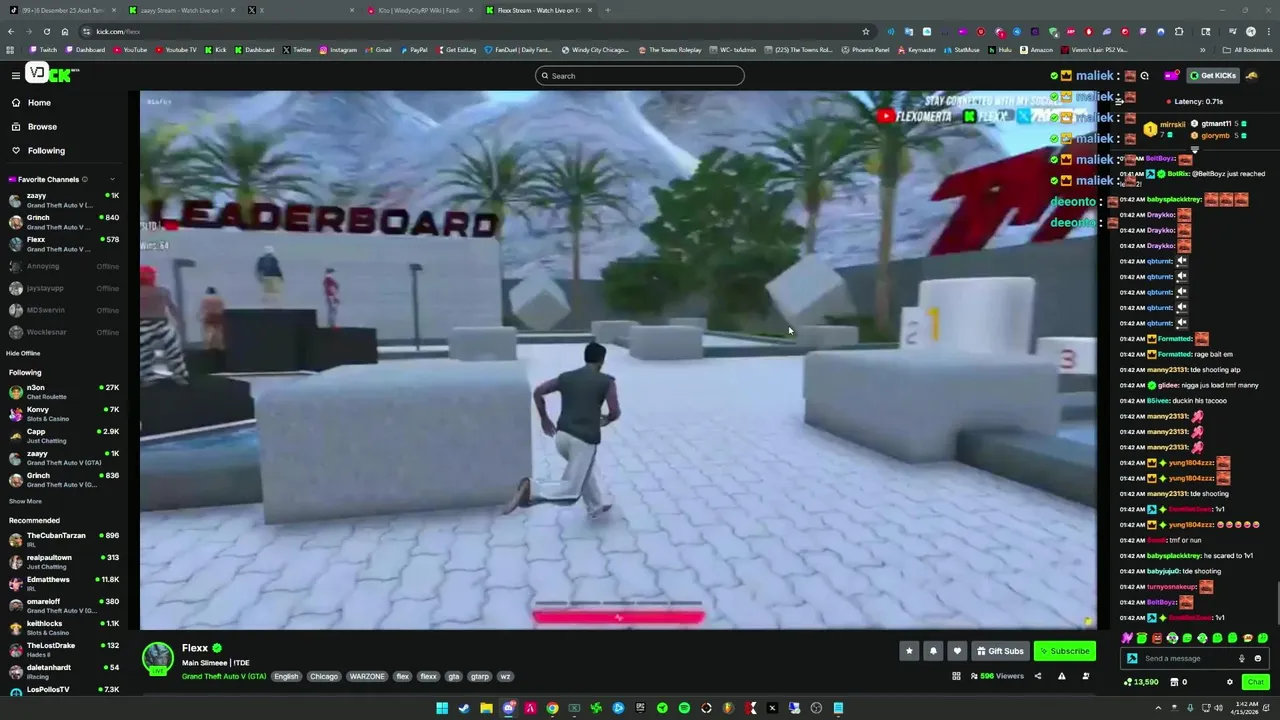Screen dimensions: 1280x720
Task: Select offline channel Annoying
Action: coord(62,266)
